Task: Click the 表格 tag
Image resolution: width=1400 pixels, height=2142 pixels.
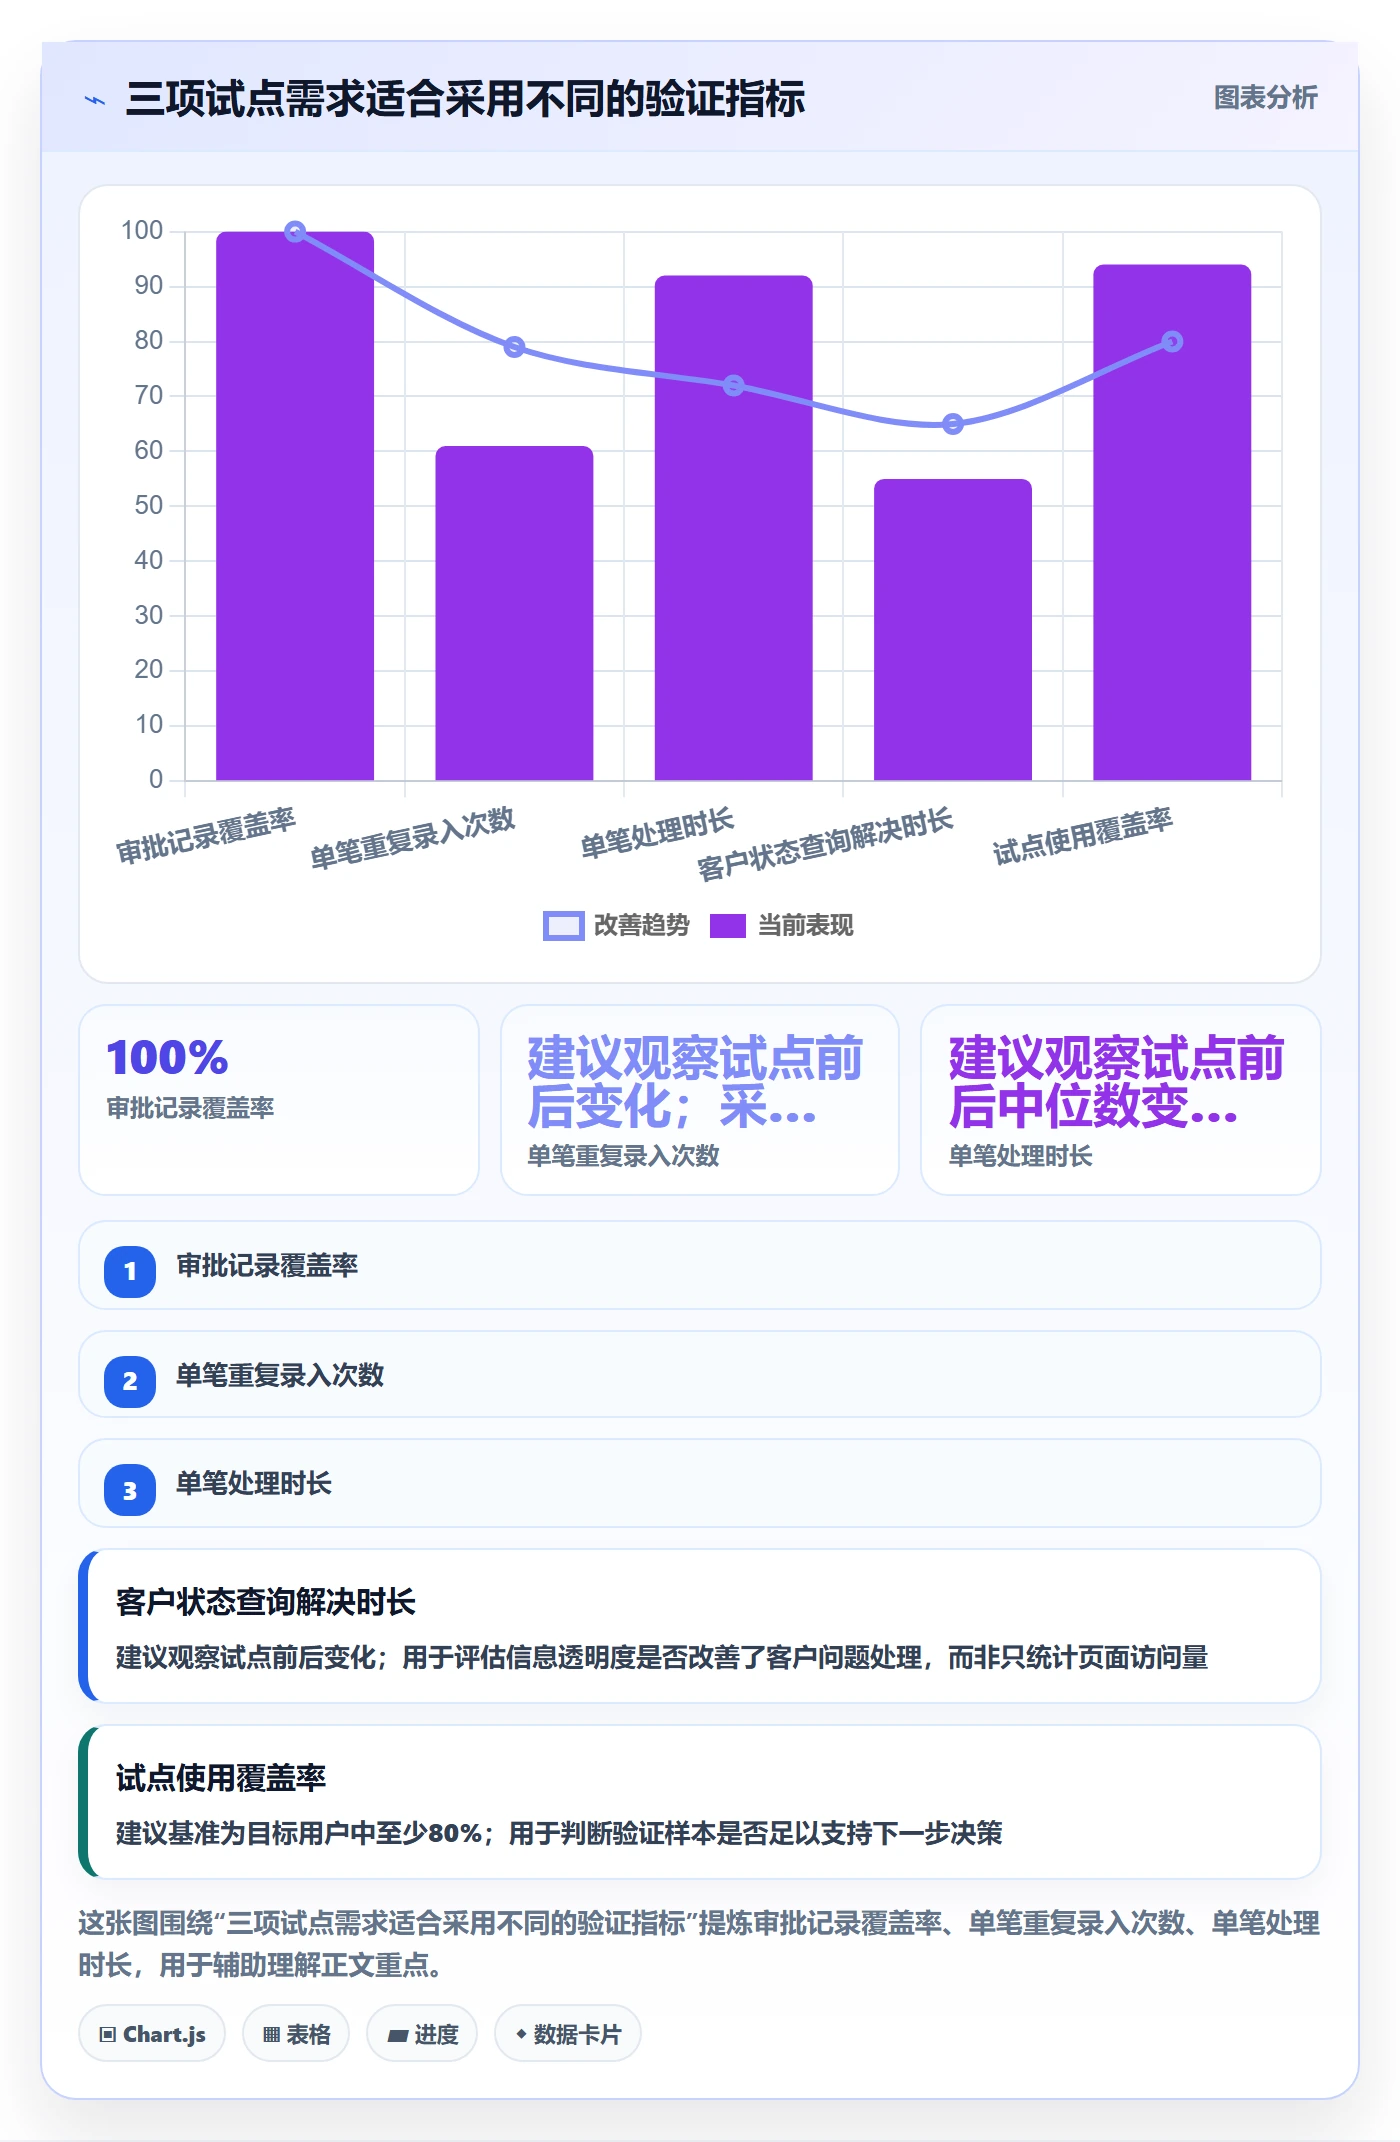Action: click(x=296, y=2034)
